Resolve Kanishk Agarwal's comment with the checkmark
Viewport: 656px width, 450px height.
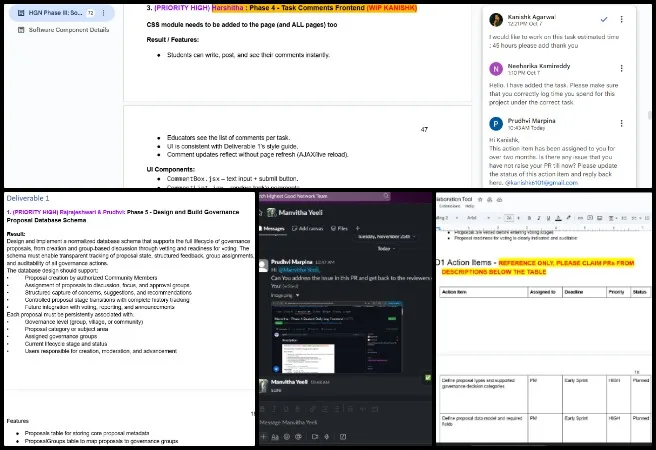coord(603,19)
